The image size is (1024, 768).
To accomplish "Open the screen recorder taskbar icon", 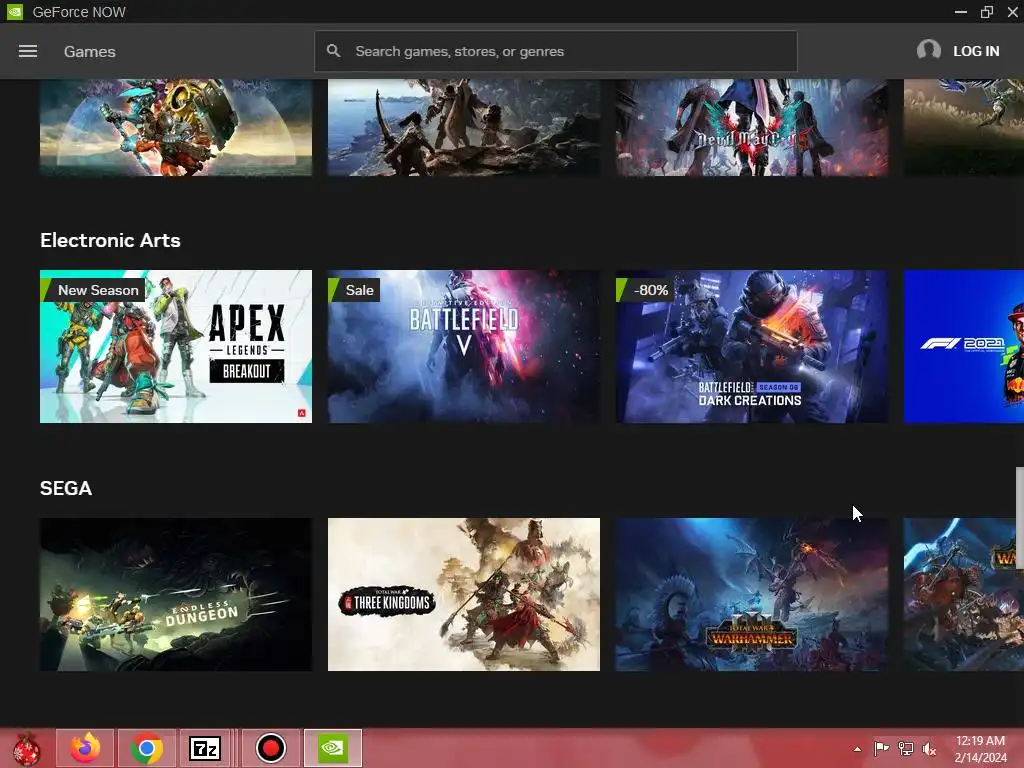I will [270, 748].
